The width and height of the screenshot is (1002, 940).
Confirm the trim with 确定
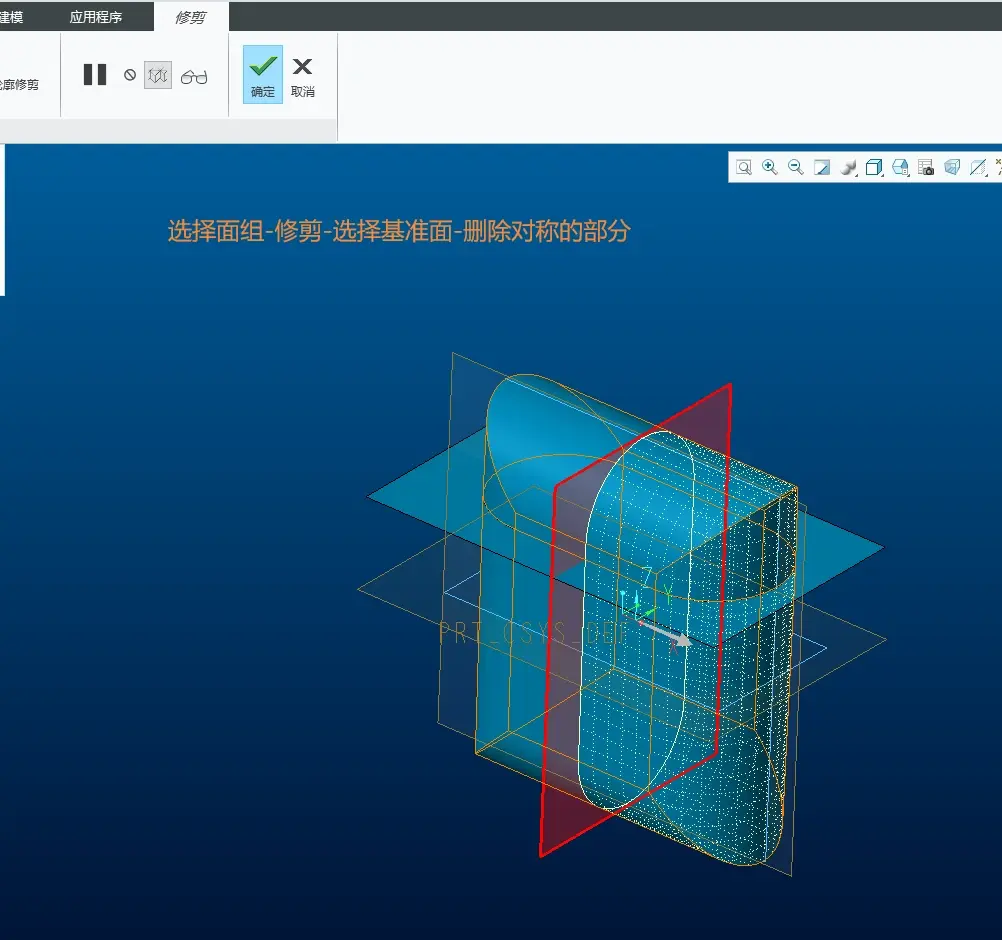click(263, 75)
